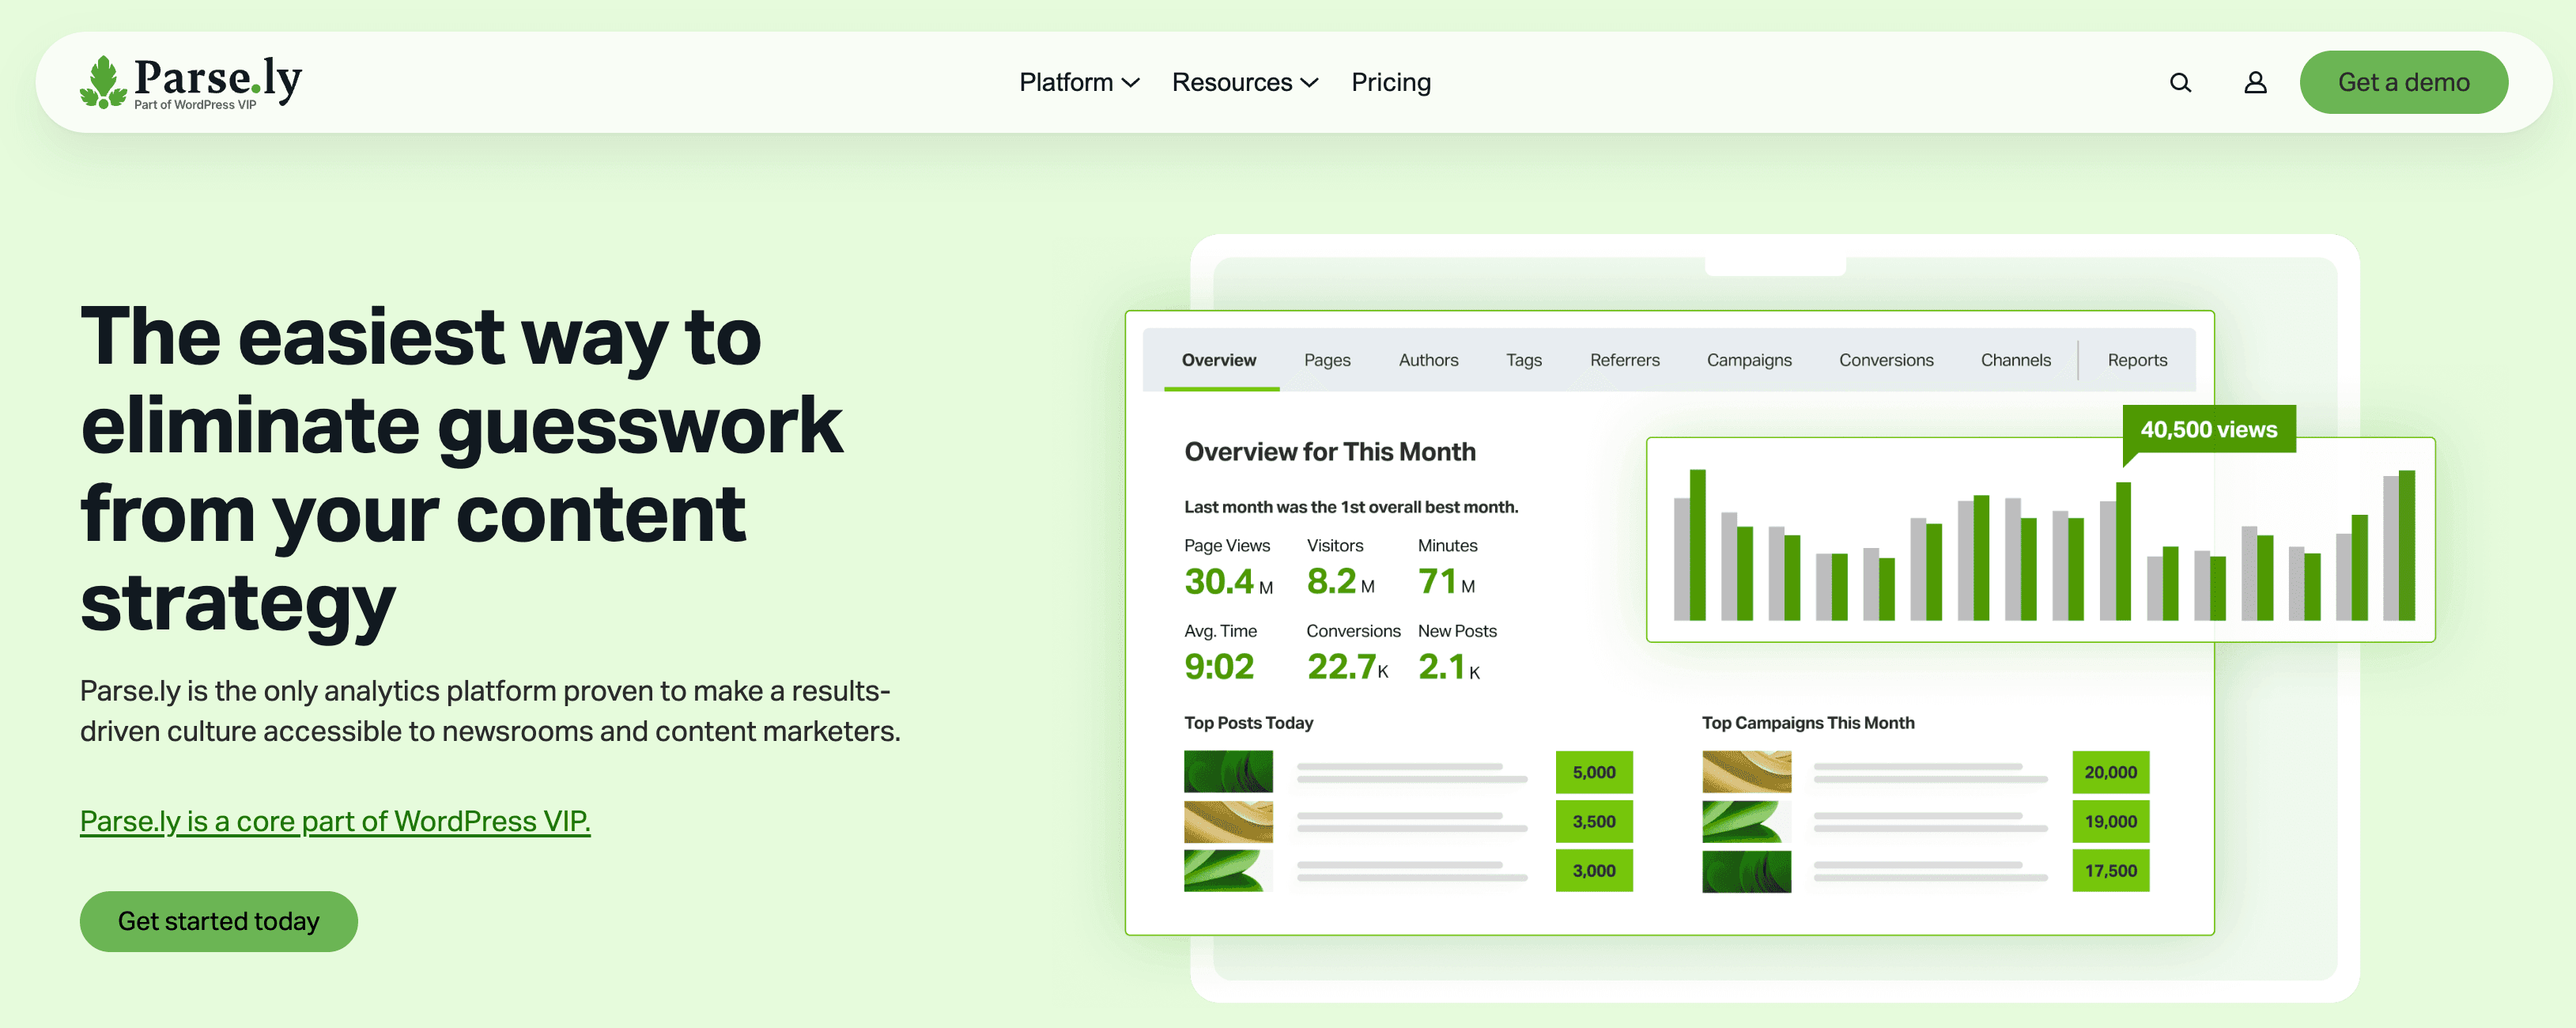The image size is (2576, 1028).
Task: Switch to the Authors tab
Action: tap(1428, 360)
